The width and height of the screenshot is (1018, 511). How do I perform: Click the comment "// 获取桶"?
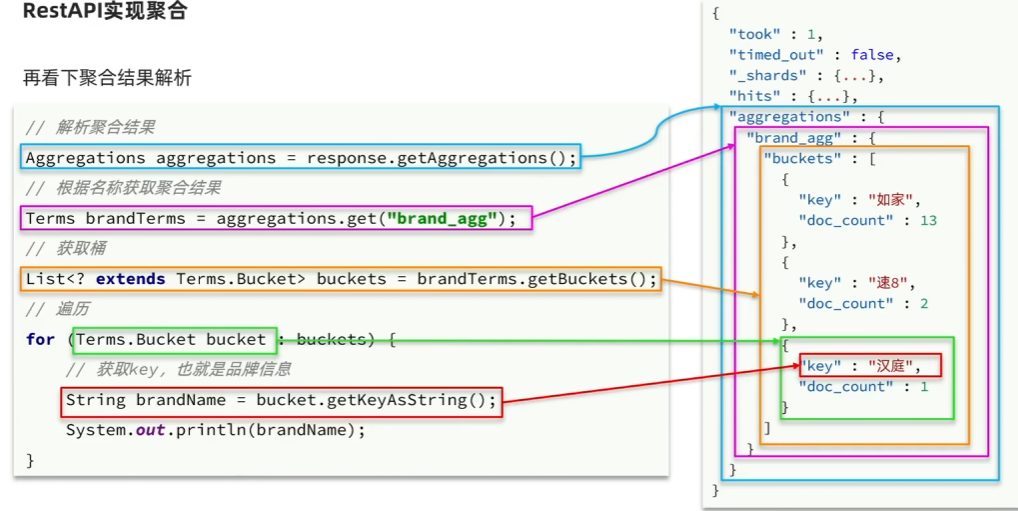coord(66,249)
